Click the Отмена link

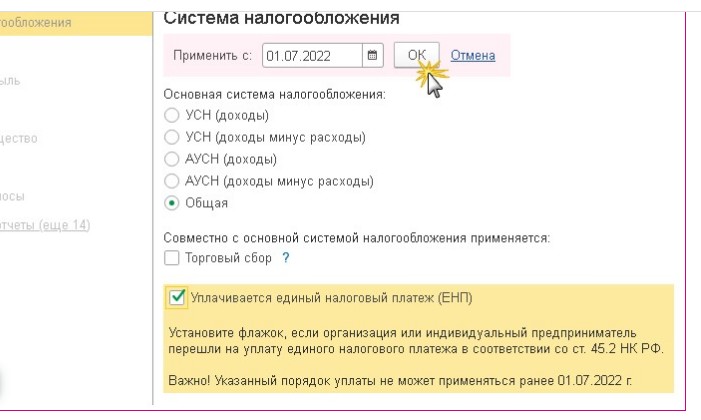click(473, 56)
